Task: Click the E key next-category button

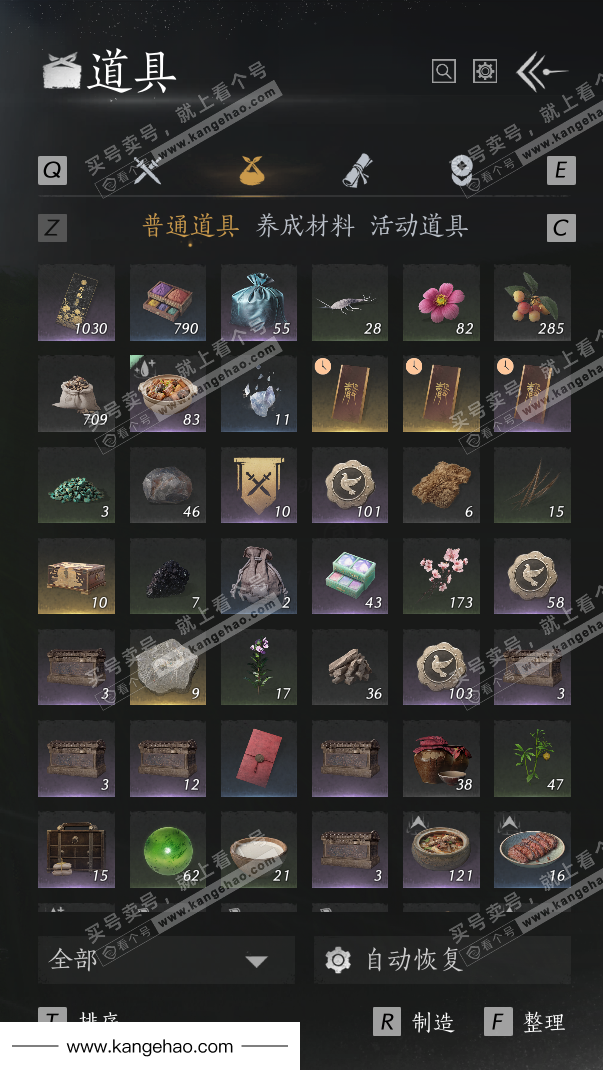Action: (x=561, y=171)
